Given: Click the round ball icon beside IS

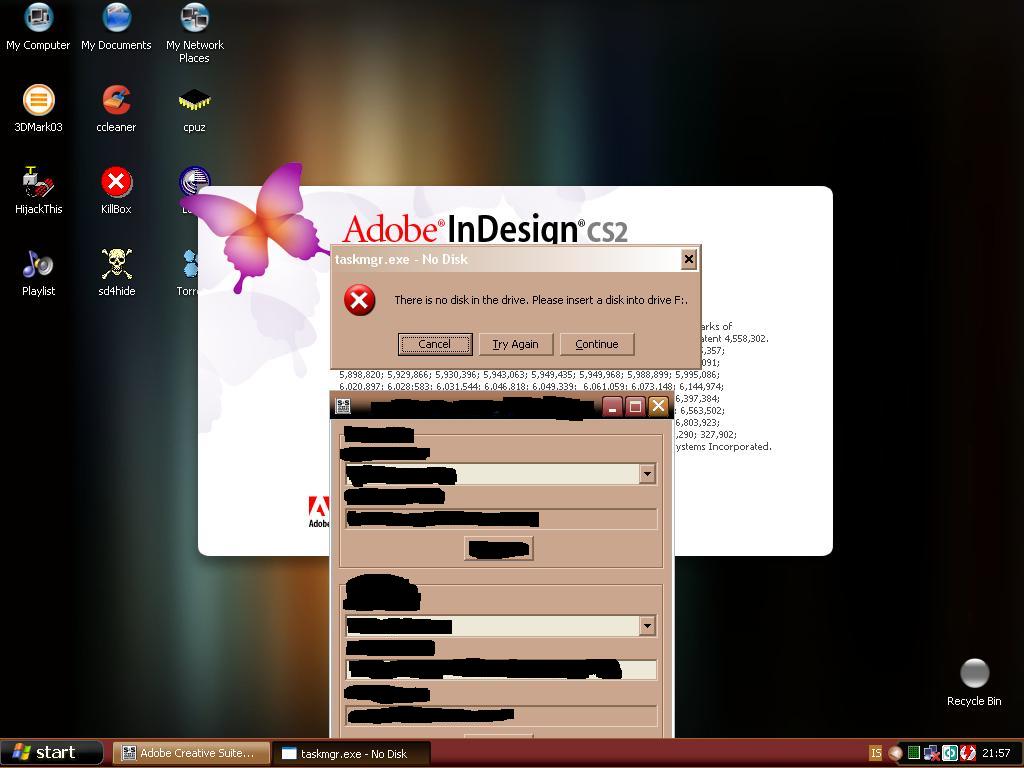Looking at the screenshot, I should 895,753.
